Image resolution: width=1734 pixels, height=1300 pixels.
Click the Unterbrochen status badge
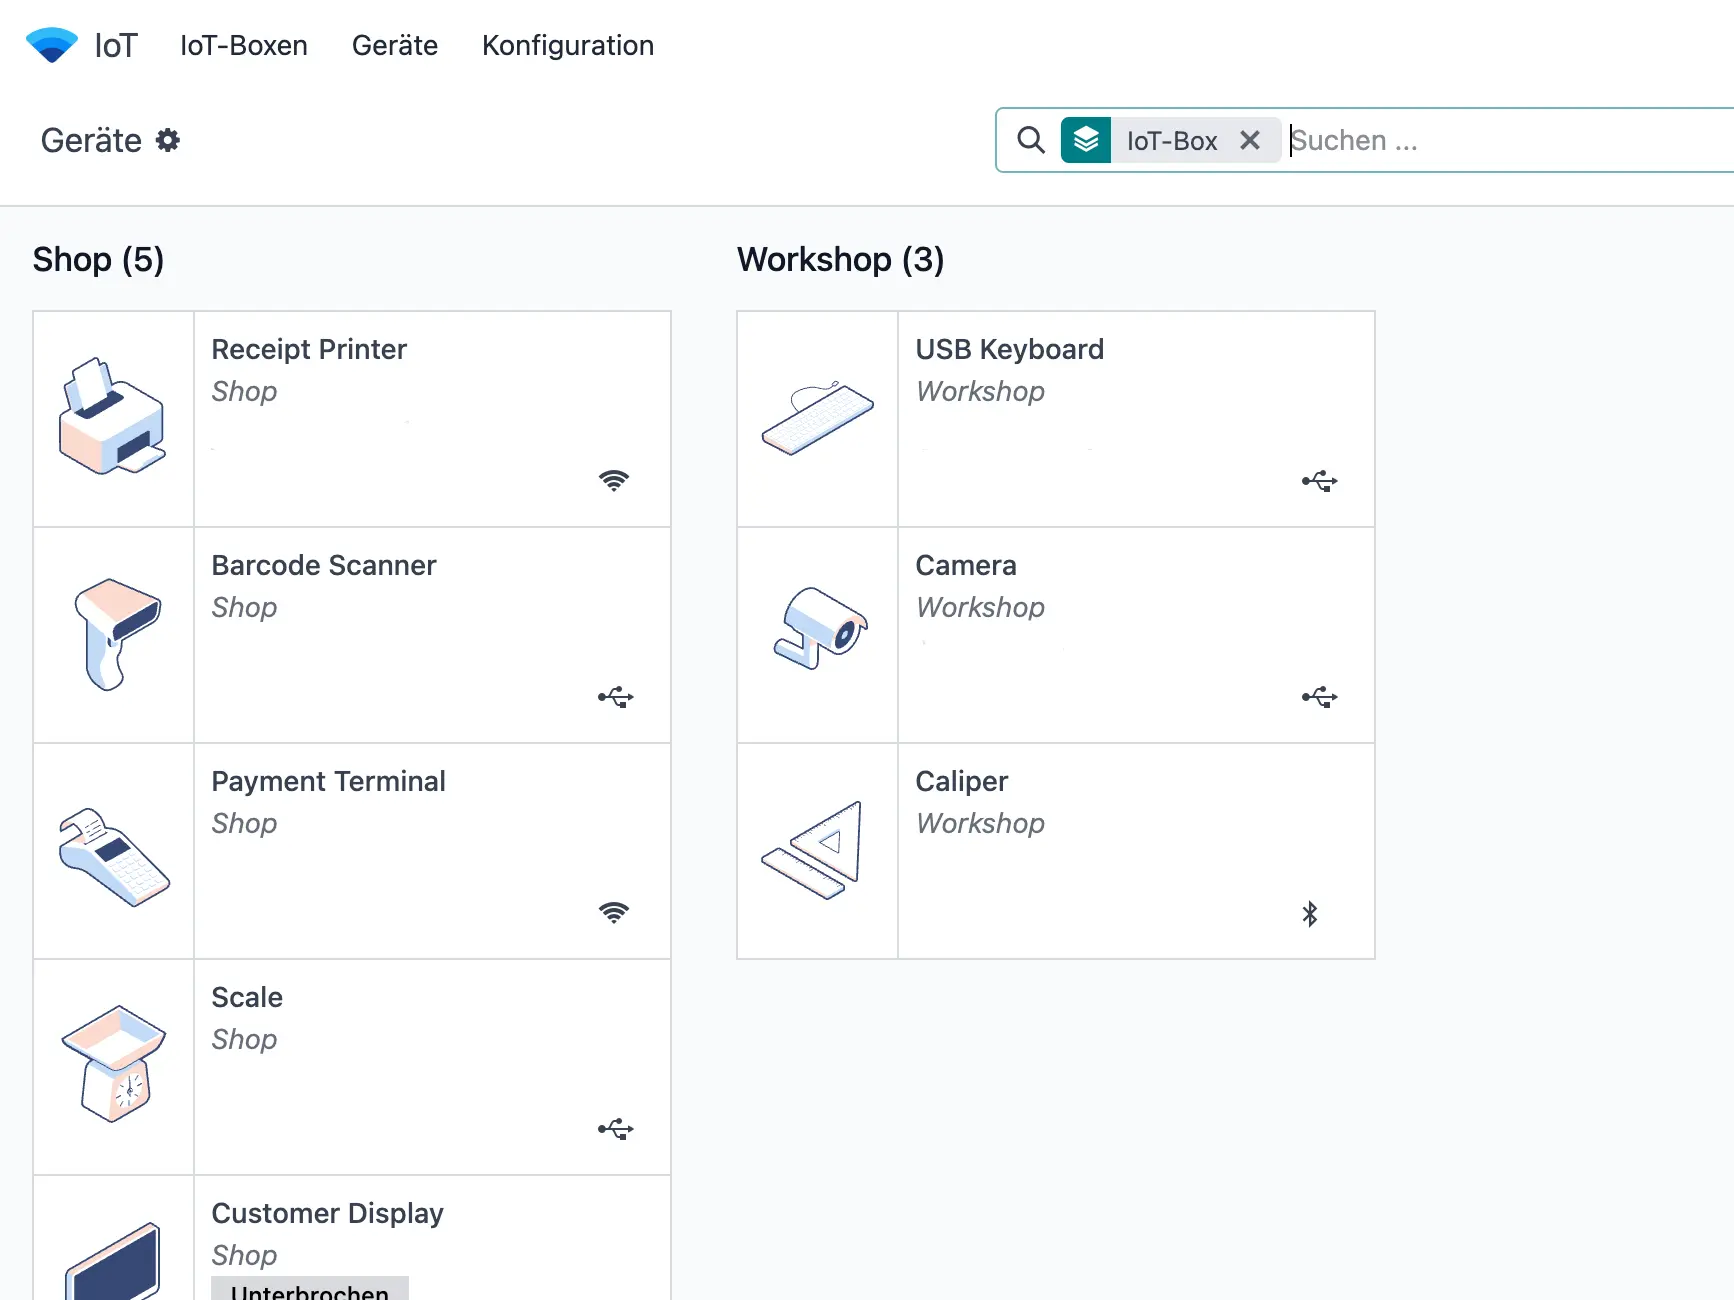click(309, 1290)
